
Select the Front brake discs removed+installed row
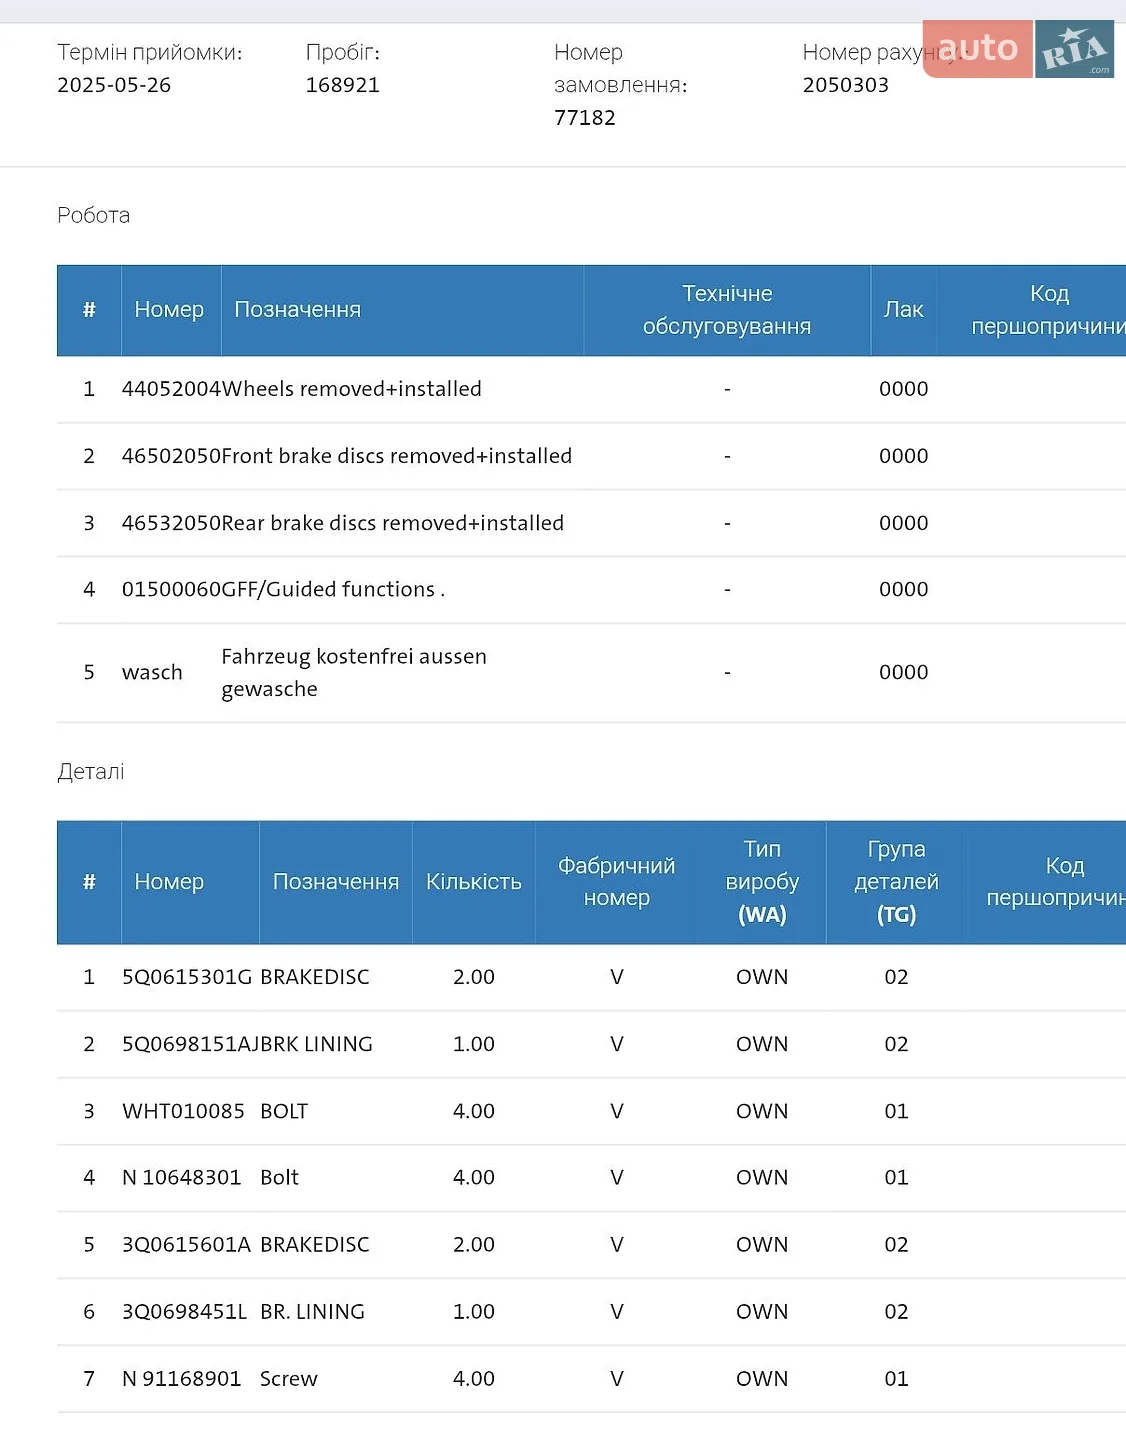(x=591, y=456)
